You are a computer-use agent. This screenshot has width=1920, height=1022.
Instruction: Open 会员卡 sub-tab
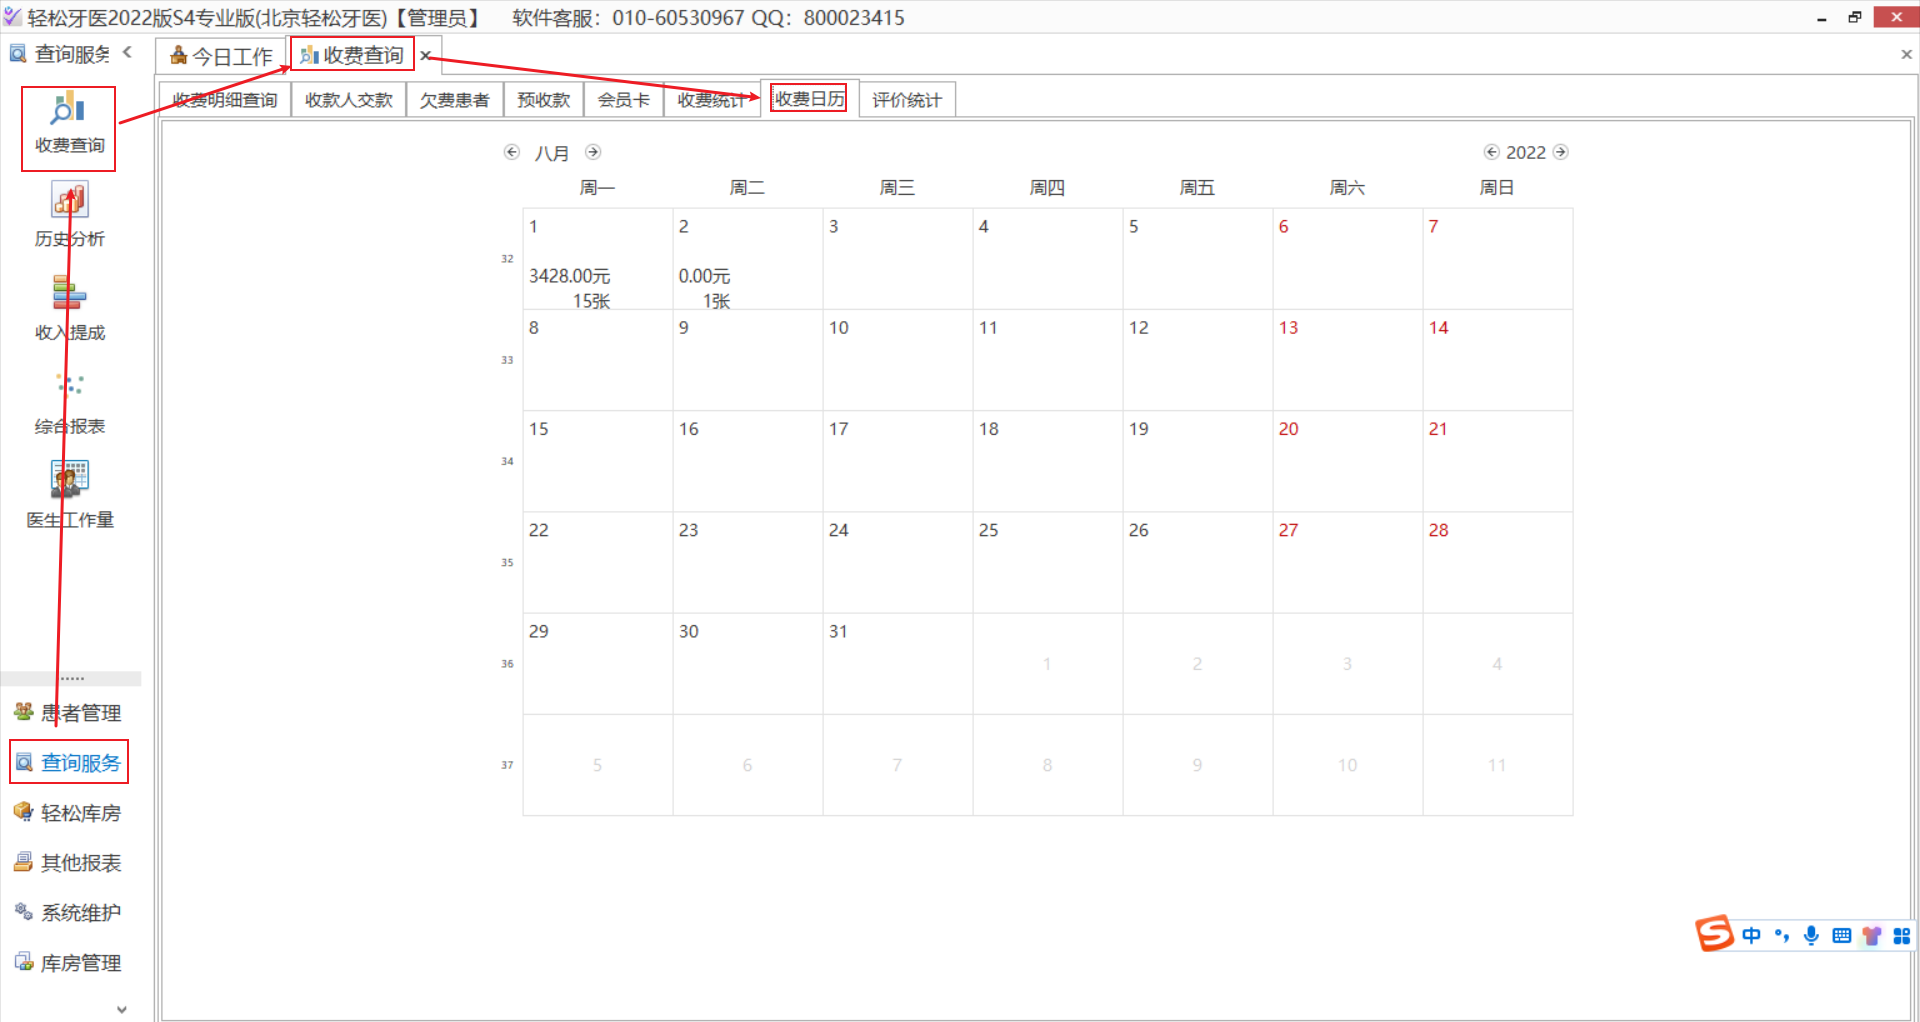[624, 100]
